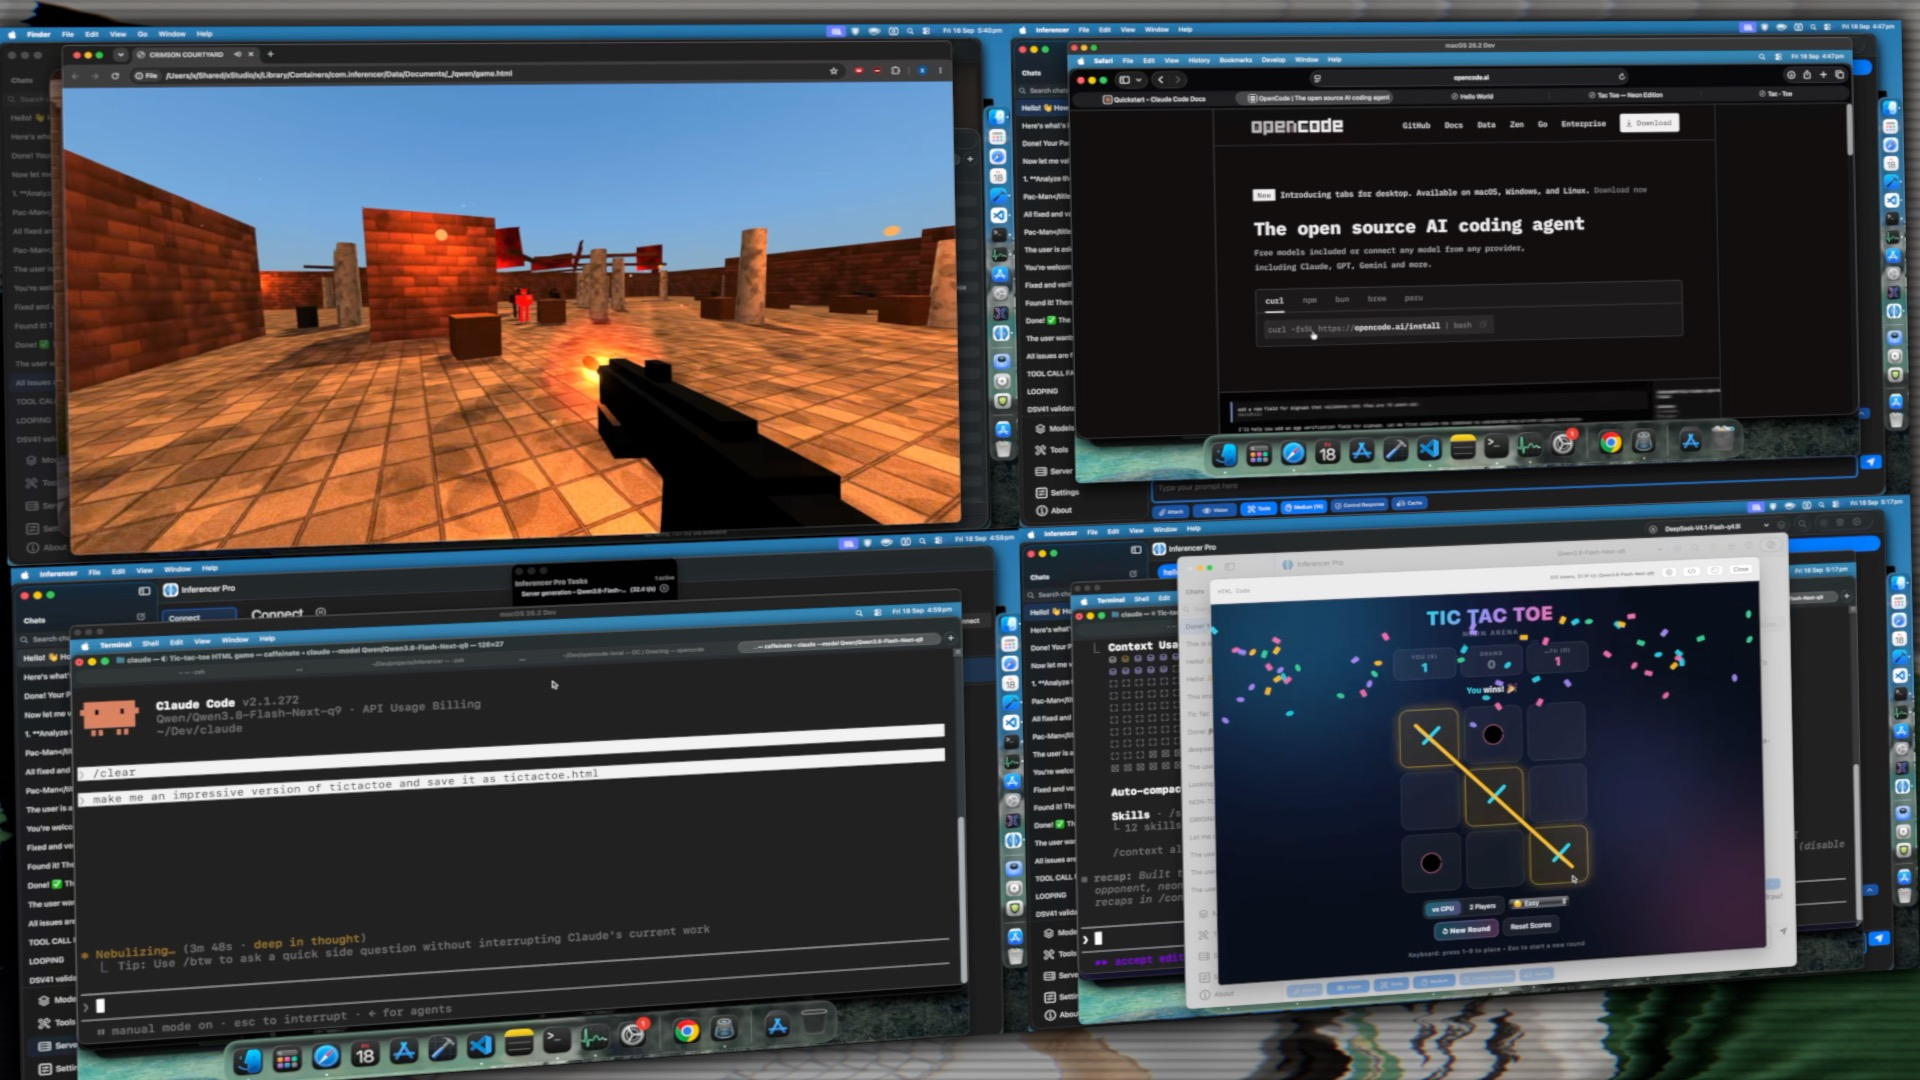This screenshot has width=1920, height=1080.
Task: Toggle Control Response under the prompt field
Action: [1359, 505]
